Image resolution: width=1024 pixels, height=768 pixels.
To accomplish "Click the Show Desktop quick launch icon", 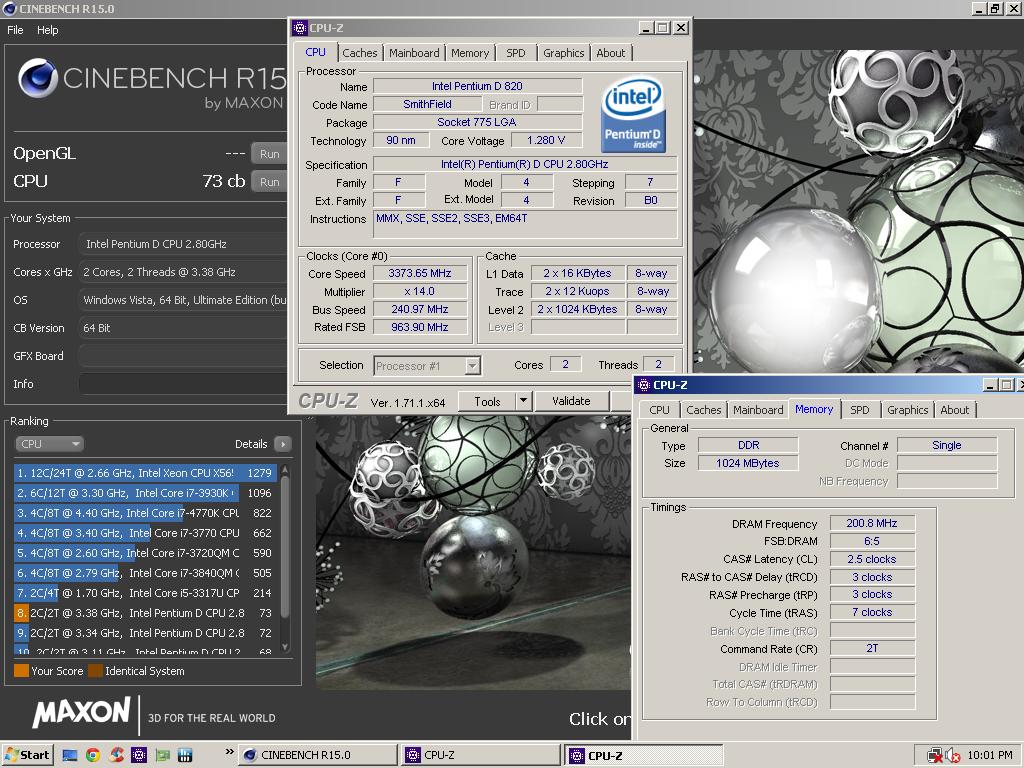I will pos(69,756).
